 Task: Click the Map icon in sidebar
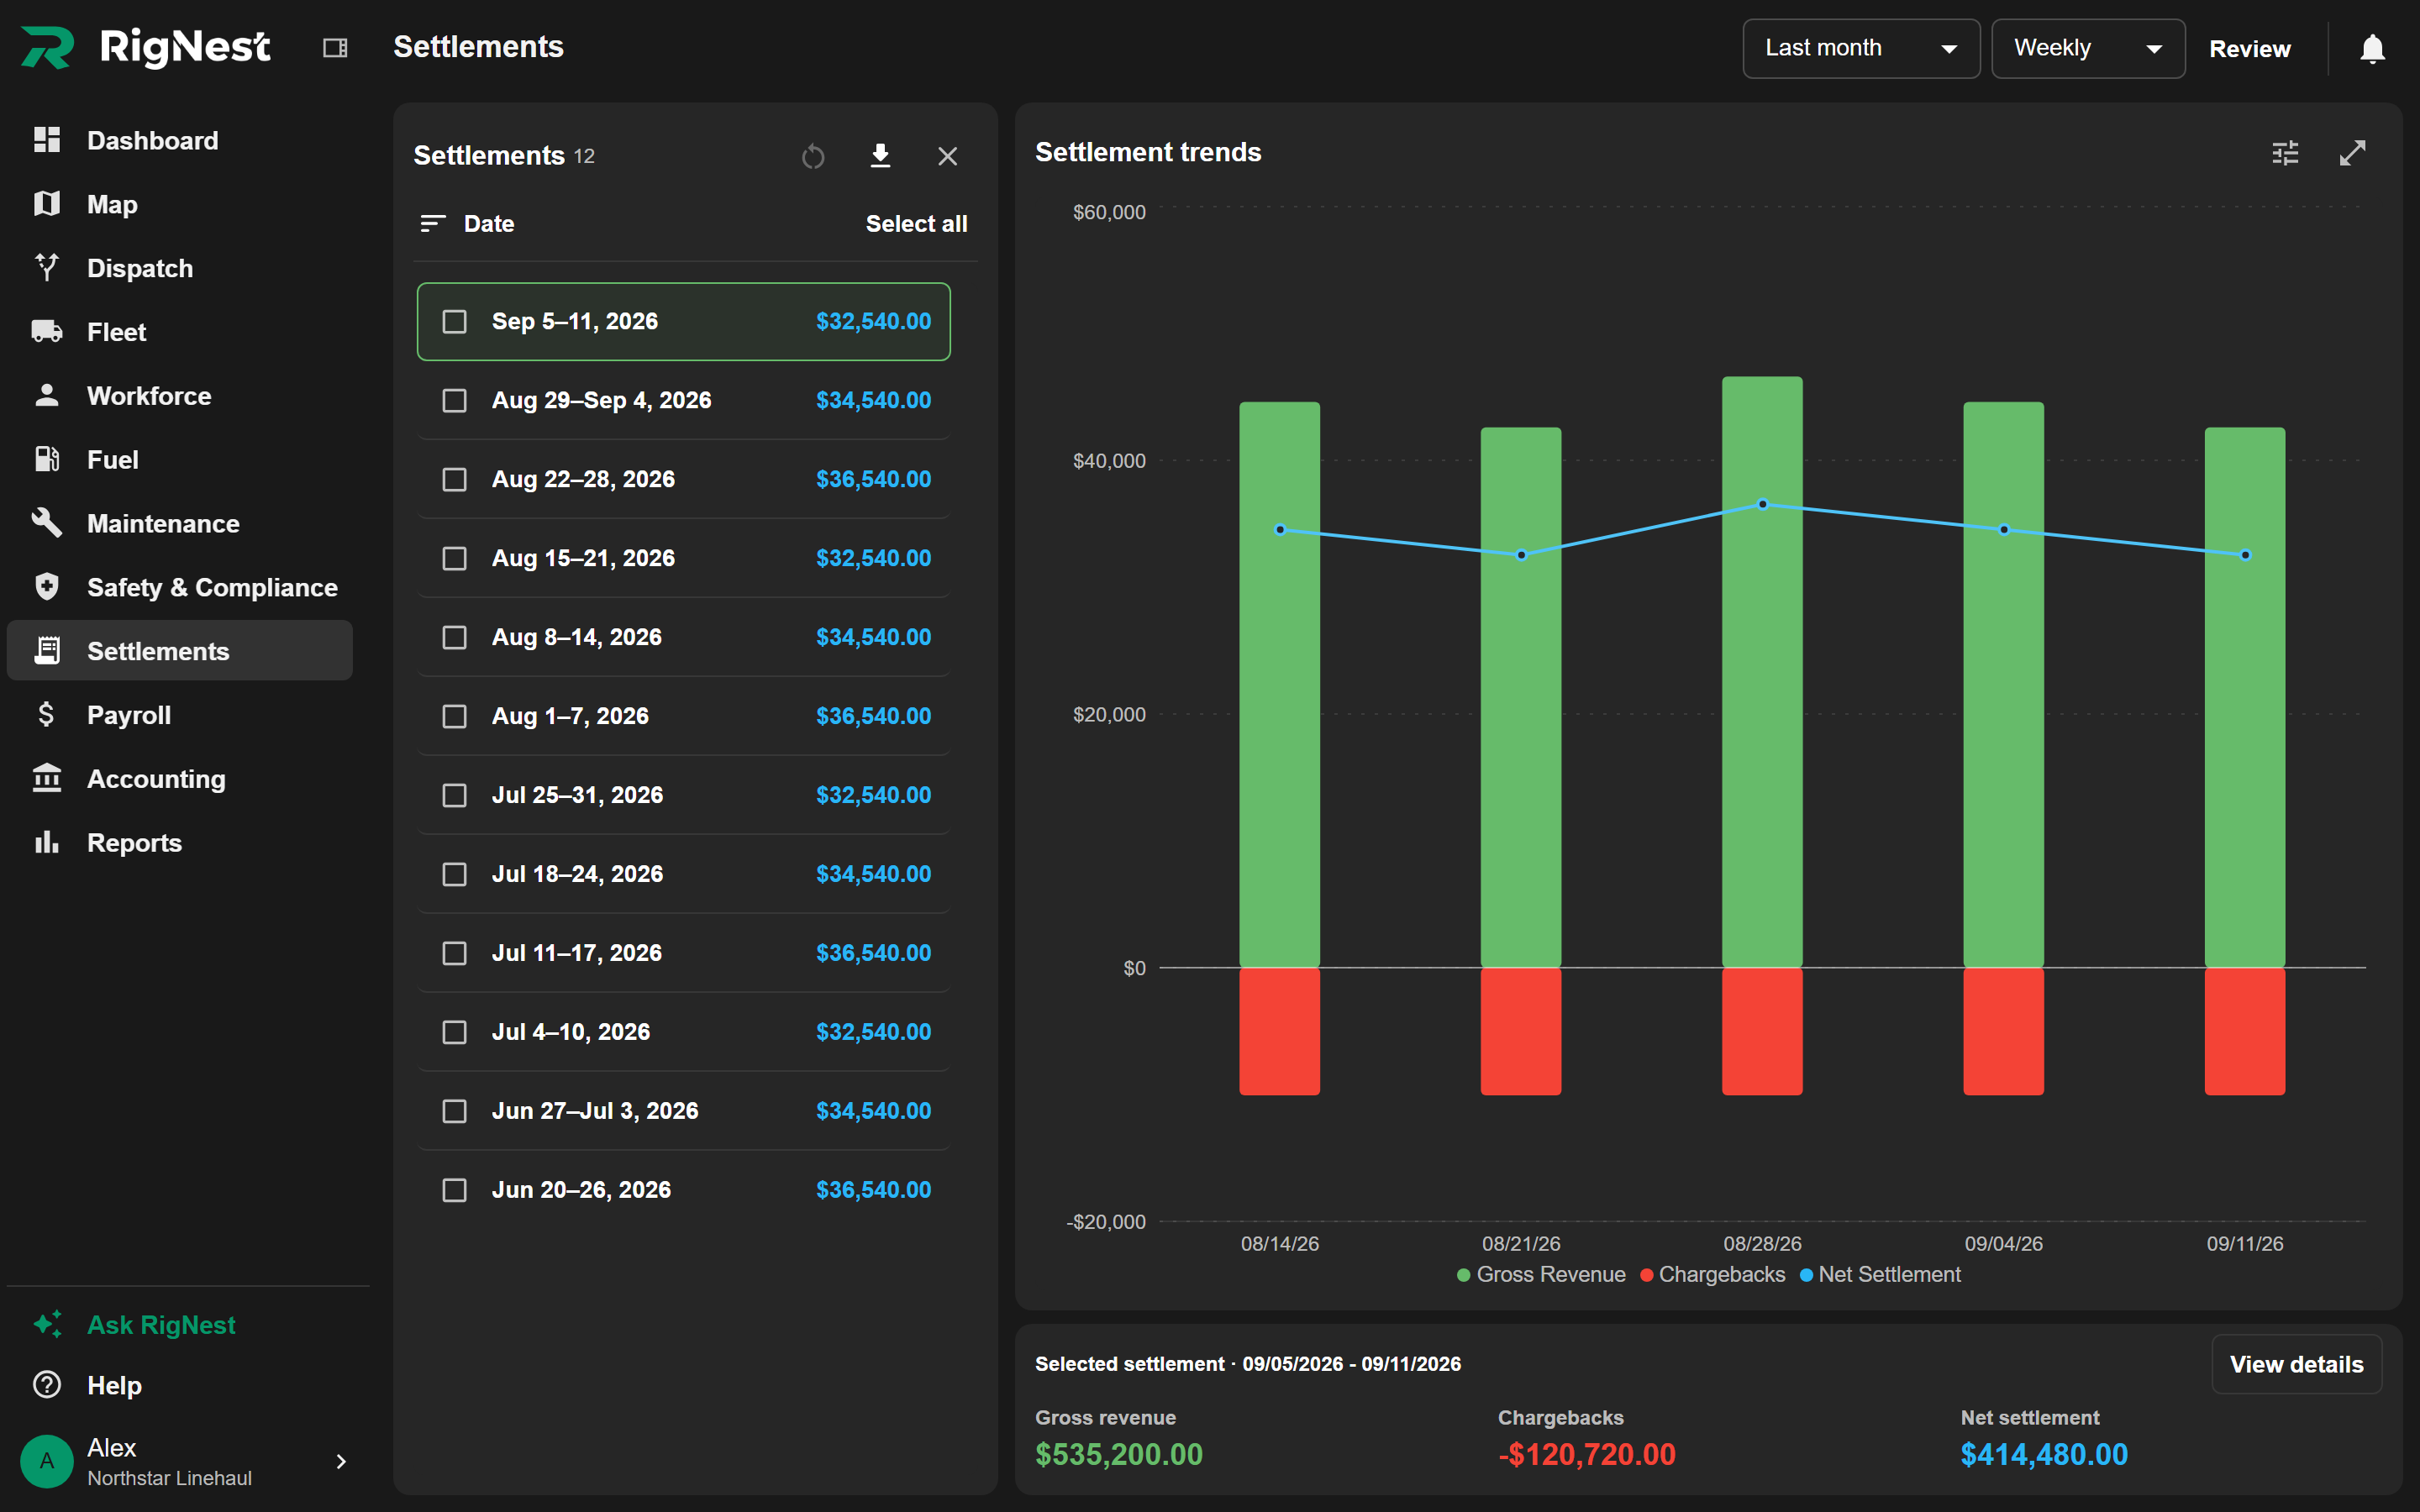point(47,204)
